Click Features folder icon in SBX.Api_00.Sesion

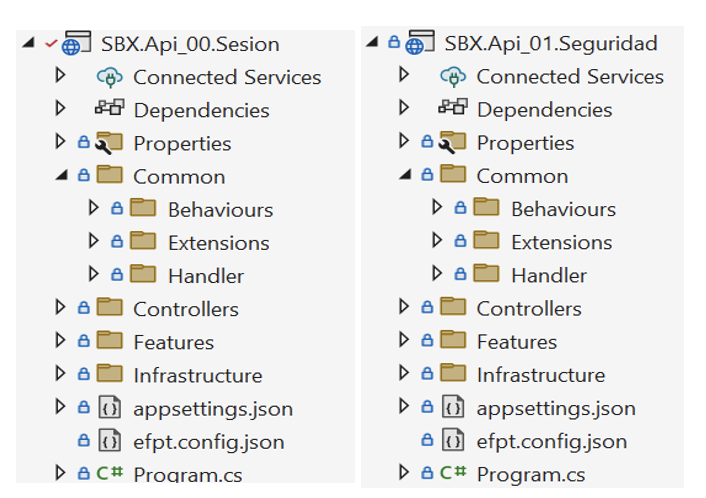[109, 340]
